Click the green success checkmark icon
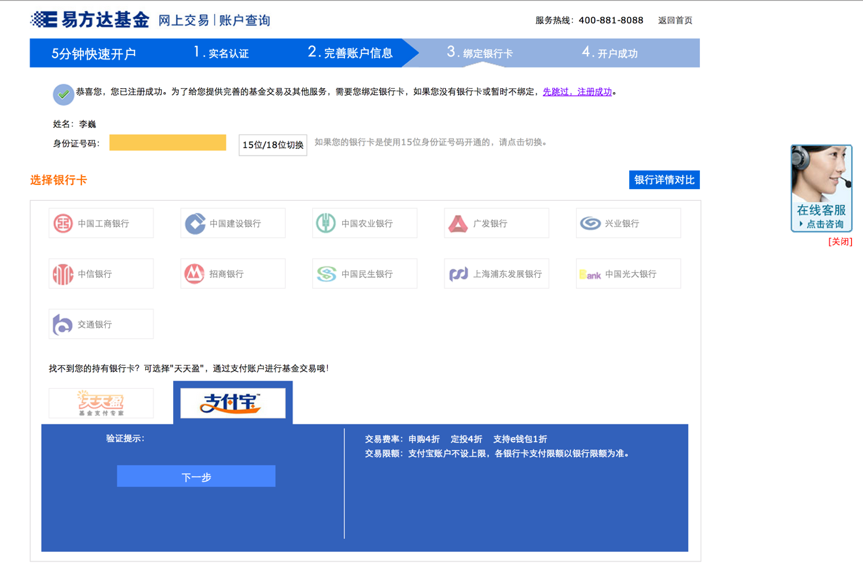Viewport: 863px width, 565px height. pyautogui.click(x=63, y=94)
